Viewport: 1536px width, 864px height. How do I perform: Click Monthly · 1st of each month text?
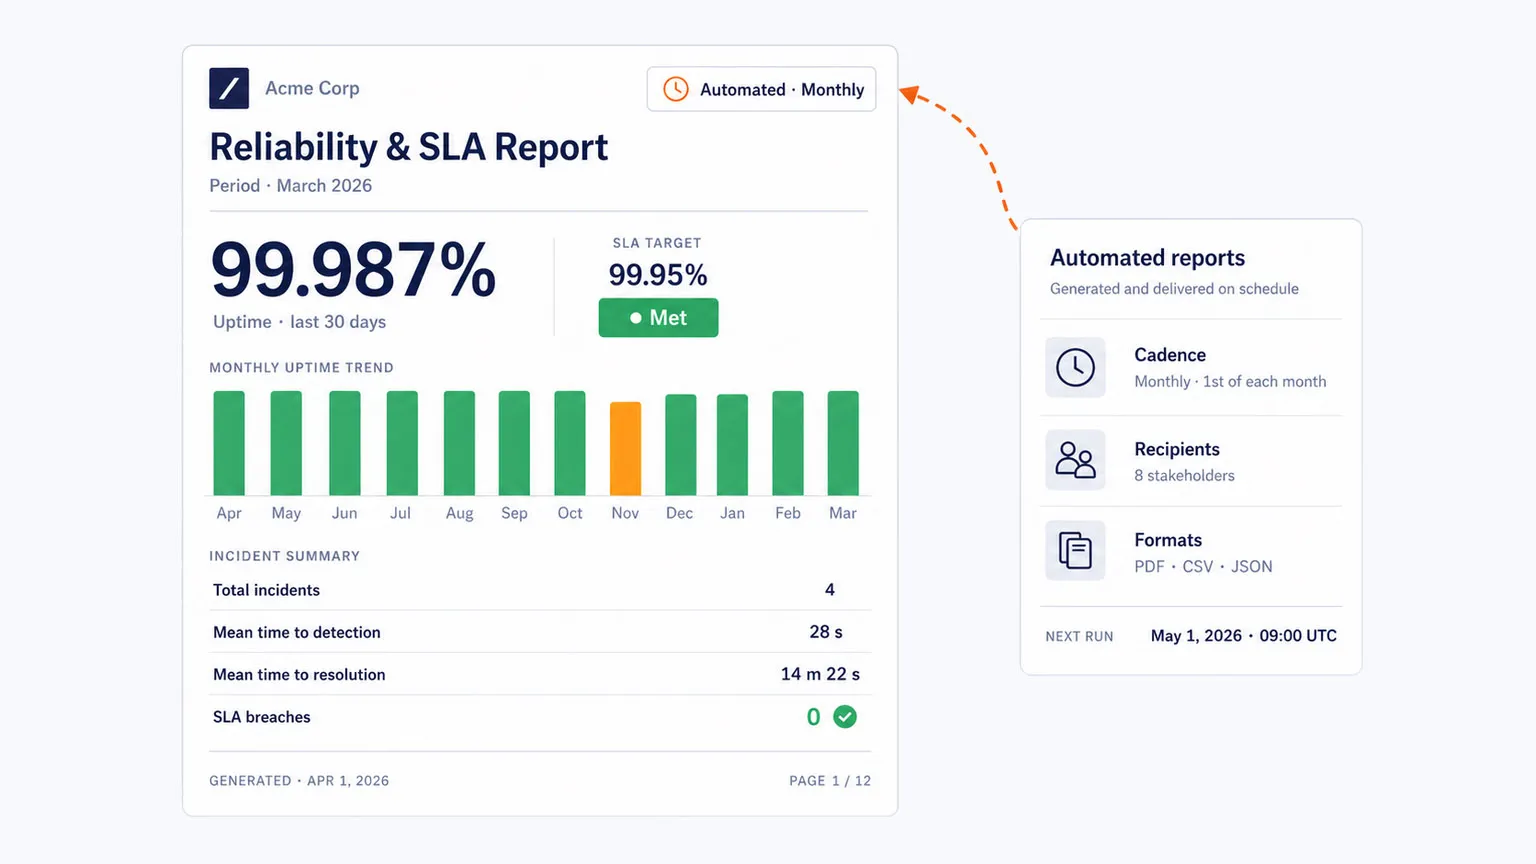pyautogui.click(x=1230, y=382)
